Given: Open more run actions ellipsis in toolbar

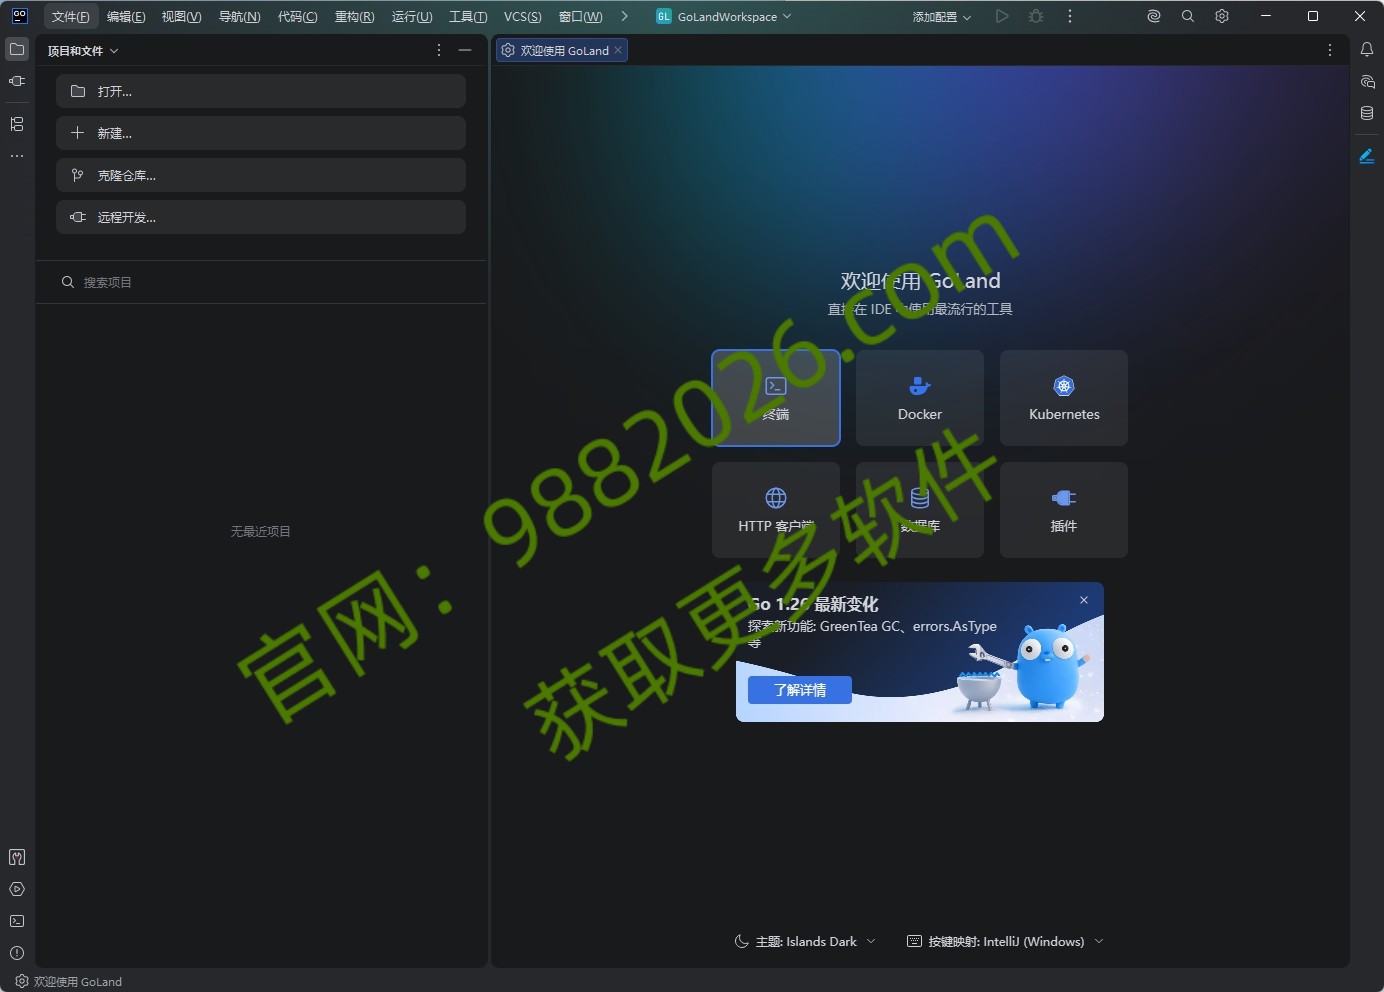Looking at the screenshot, I should (x=1070, y=16).
